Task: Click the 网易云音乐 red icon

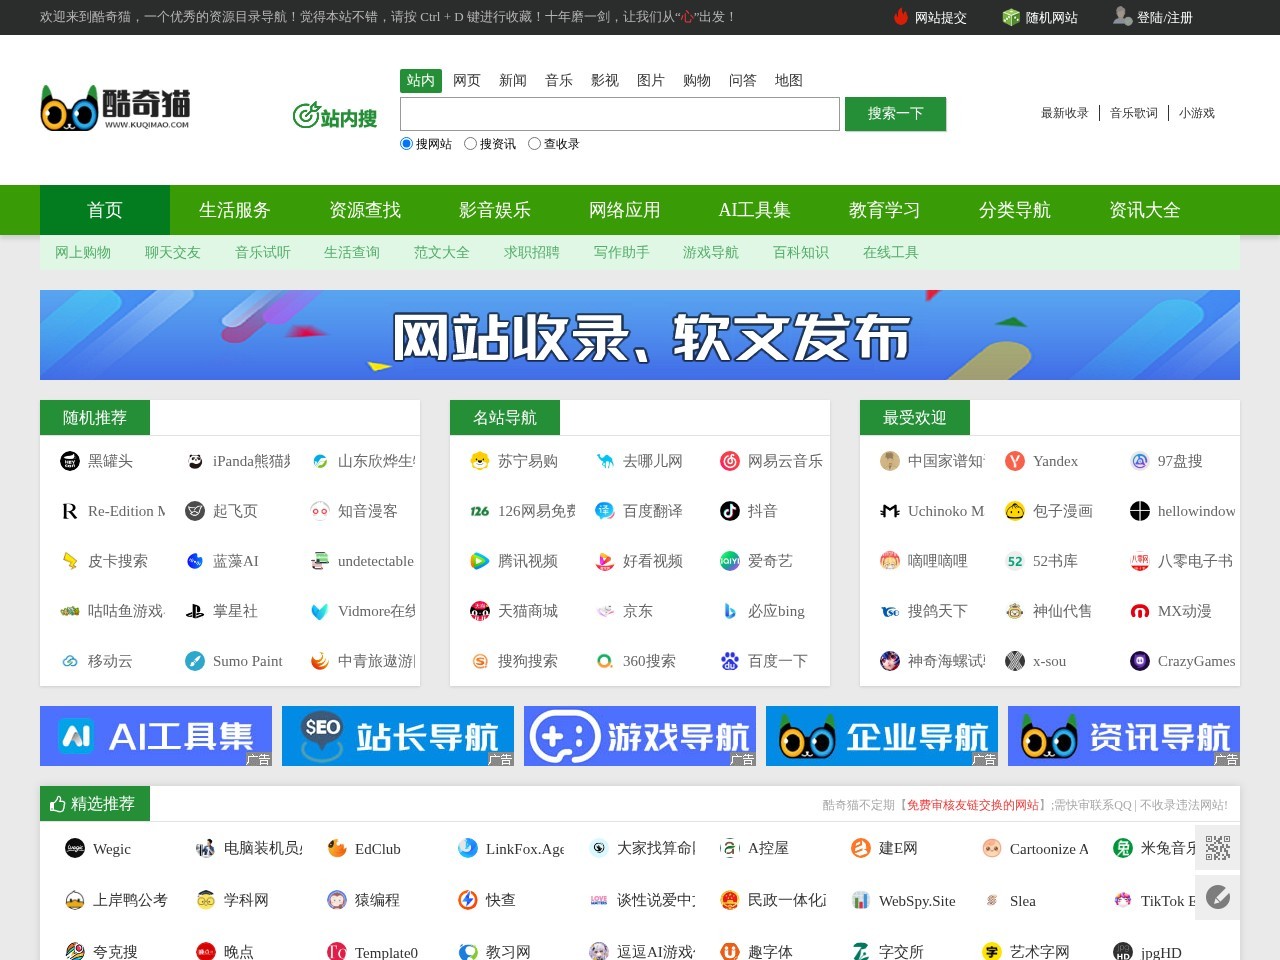Action: tap(730, 461)
